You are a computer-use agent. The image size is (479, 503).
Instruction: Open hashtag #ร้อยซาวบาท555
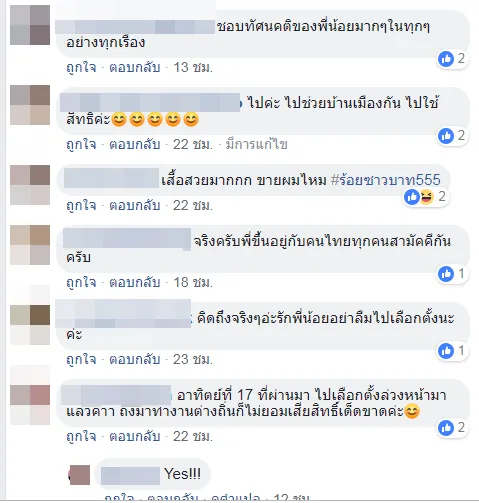click(386, 180)
